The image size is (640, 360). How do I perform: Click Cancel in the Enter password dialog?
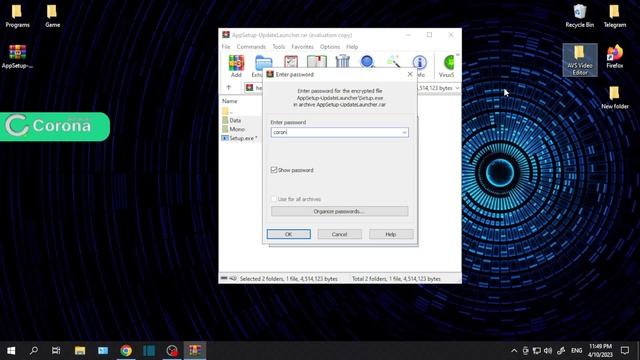pyautogui.click(x=340, y=234)
